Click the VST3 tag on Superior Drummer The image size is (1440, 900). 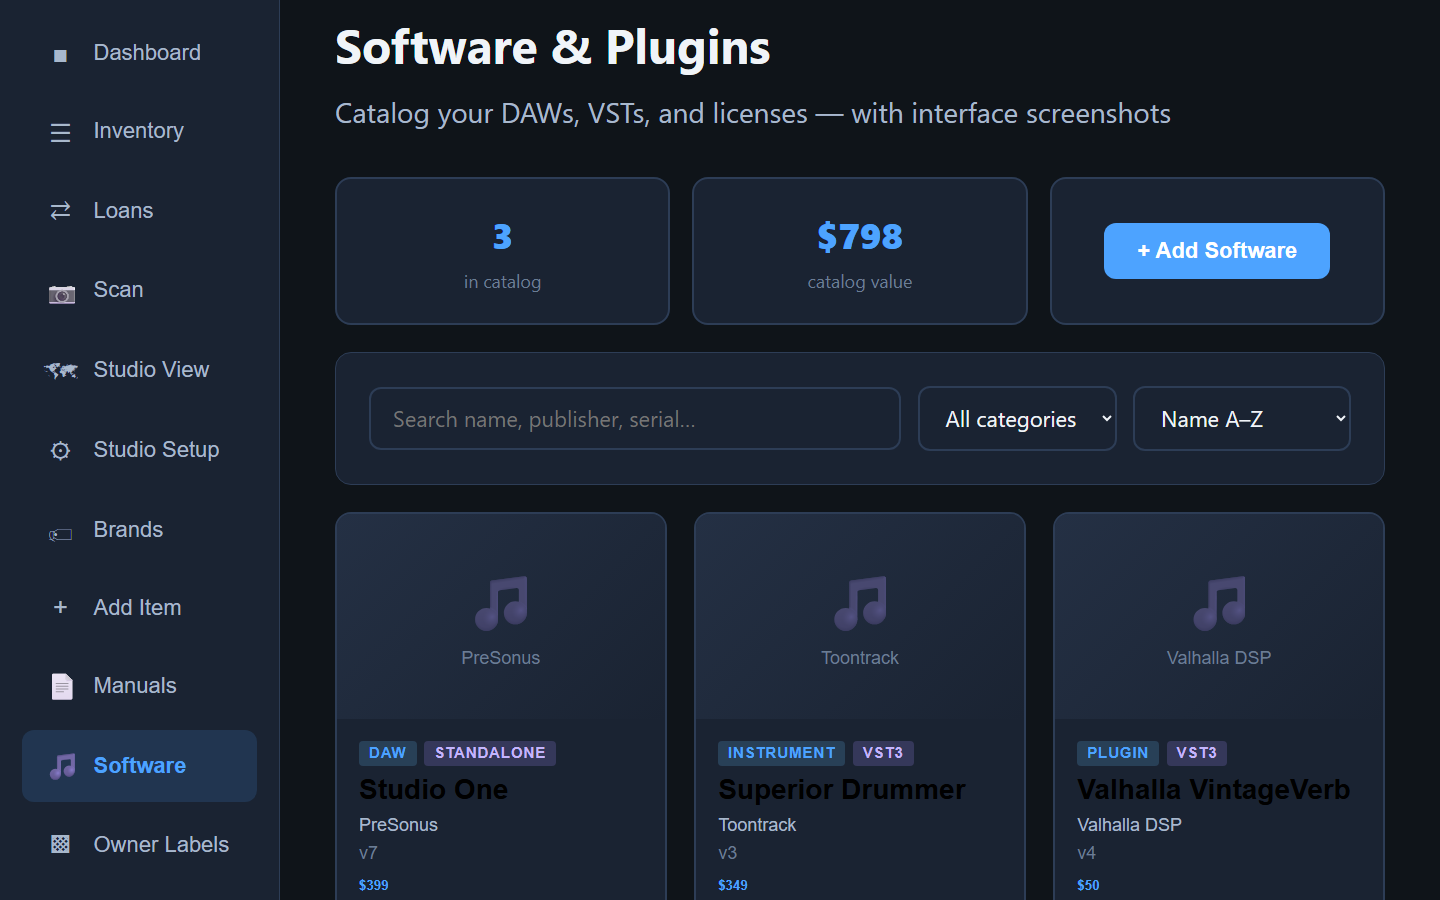883,753
